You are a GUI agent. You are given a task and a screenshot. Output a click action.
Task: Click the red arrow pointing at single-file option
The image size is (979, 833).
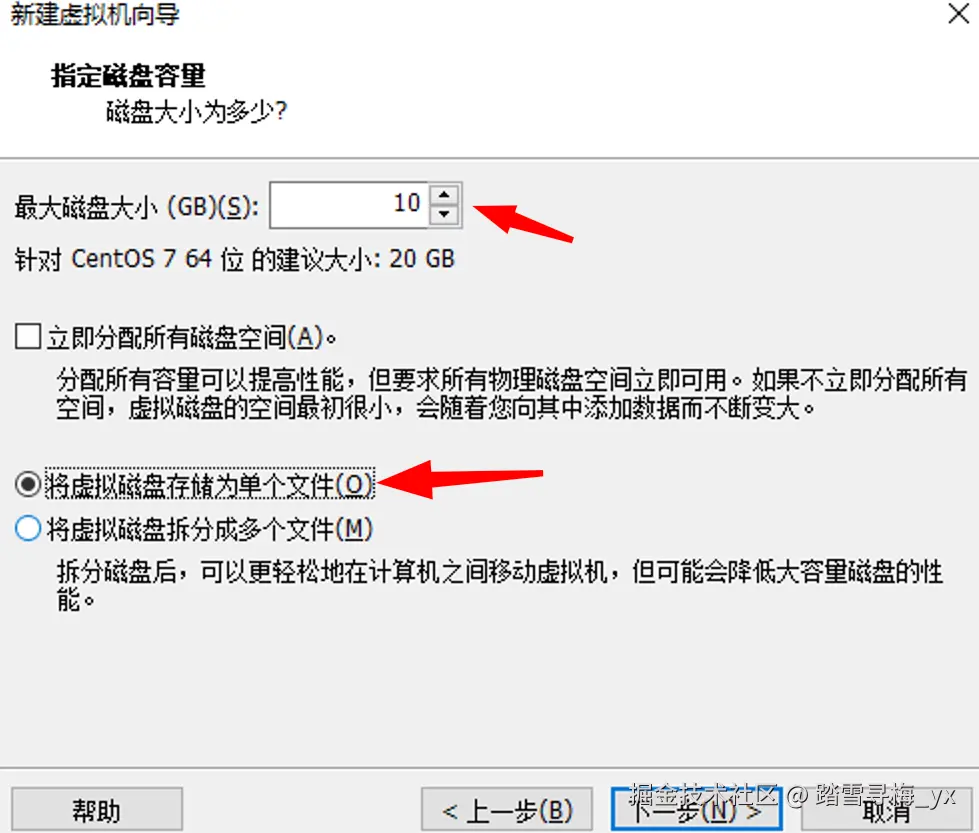click(461, 480)
